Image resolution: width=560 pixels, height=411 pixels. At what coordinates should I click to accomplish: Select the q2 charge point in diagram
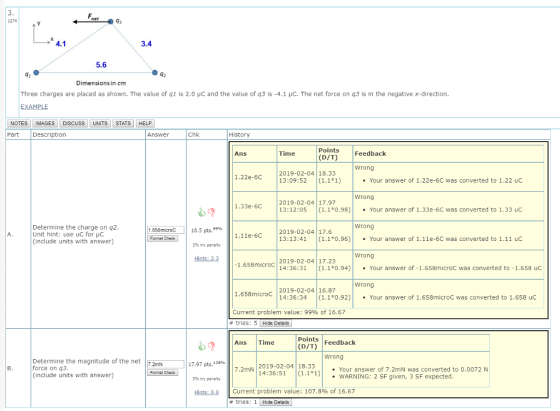155,72
